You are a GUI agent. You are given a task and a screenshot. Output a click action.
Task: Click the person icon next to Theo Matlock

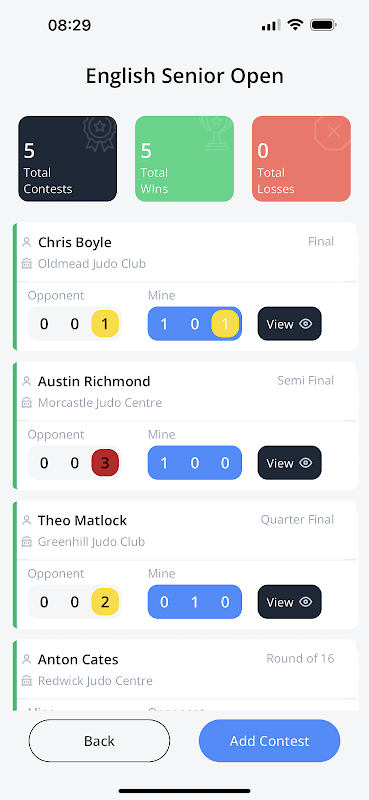[x=27, y=520]
